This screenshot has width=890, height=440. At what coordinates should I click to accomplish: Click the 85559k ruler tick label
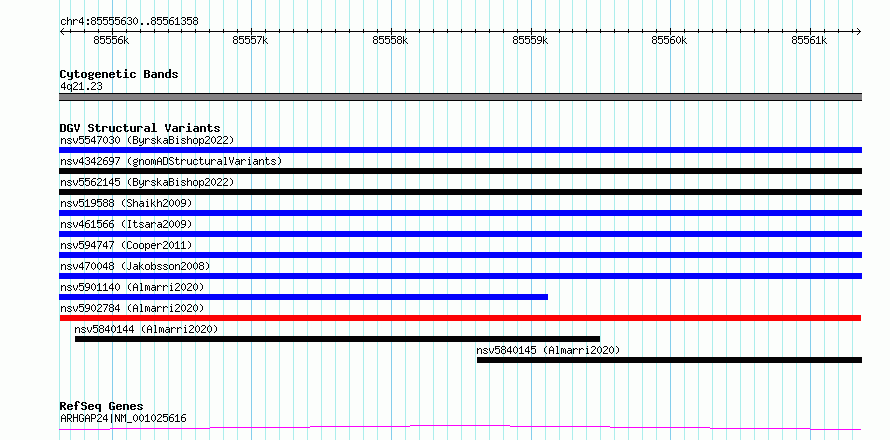[x=530, y=40]
